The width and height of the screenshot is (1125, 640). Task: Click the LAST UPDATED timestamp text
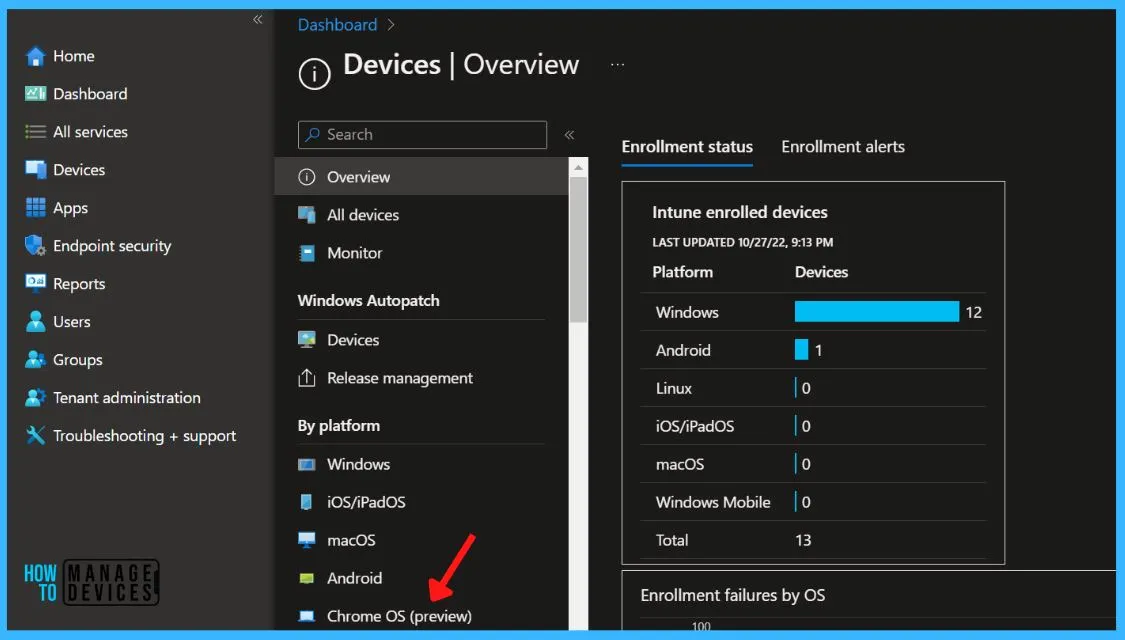743,243
